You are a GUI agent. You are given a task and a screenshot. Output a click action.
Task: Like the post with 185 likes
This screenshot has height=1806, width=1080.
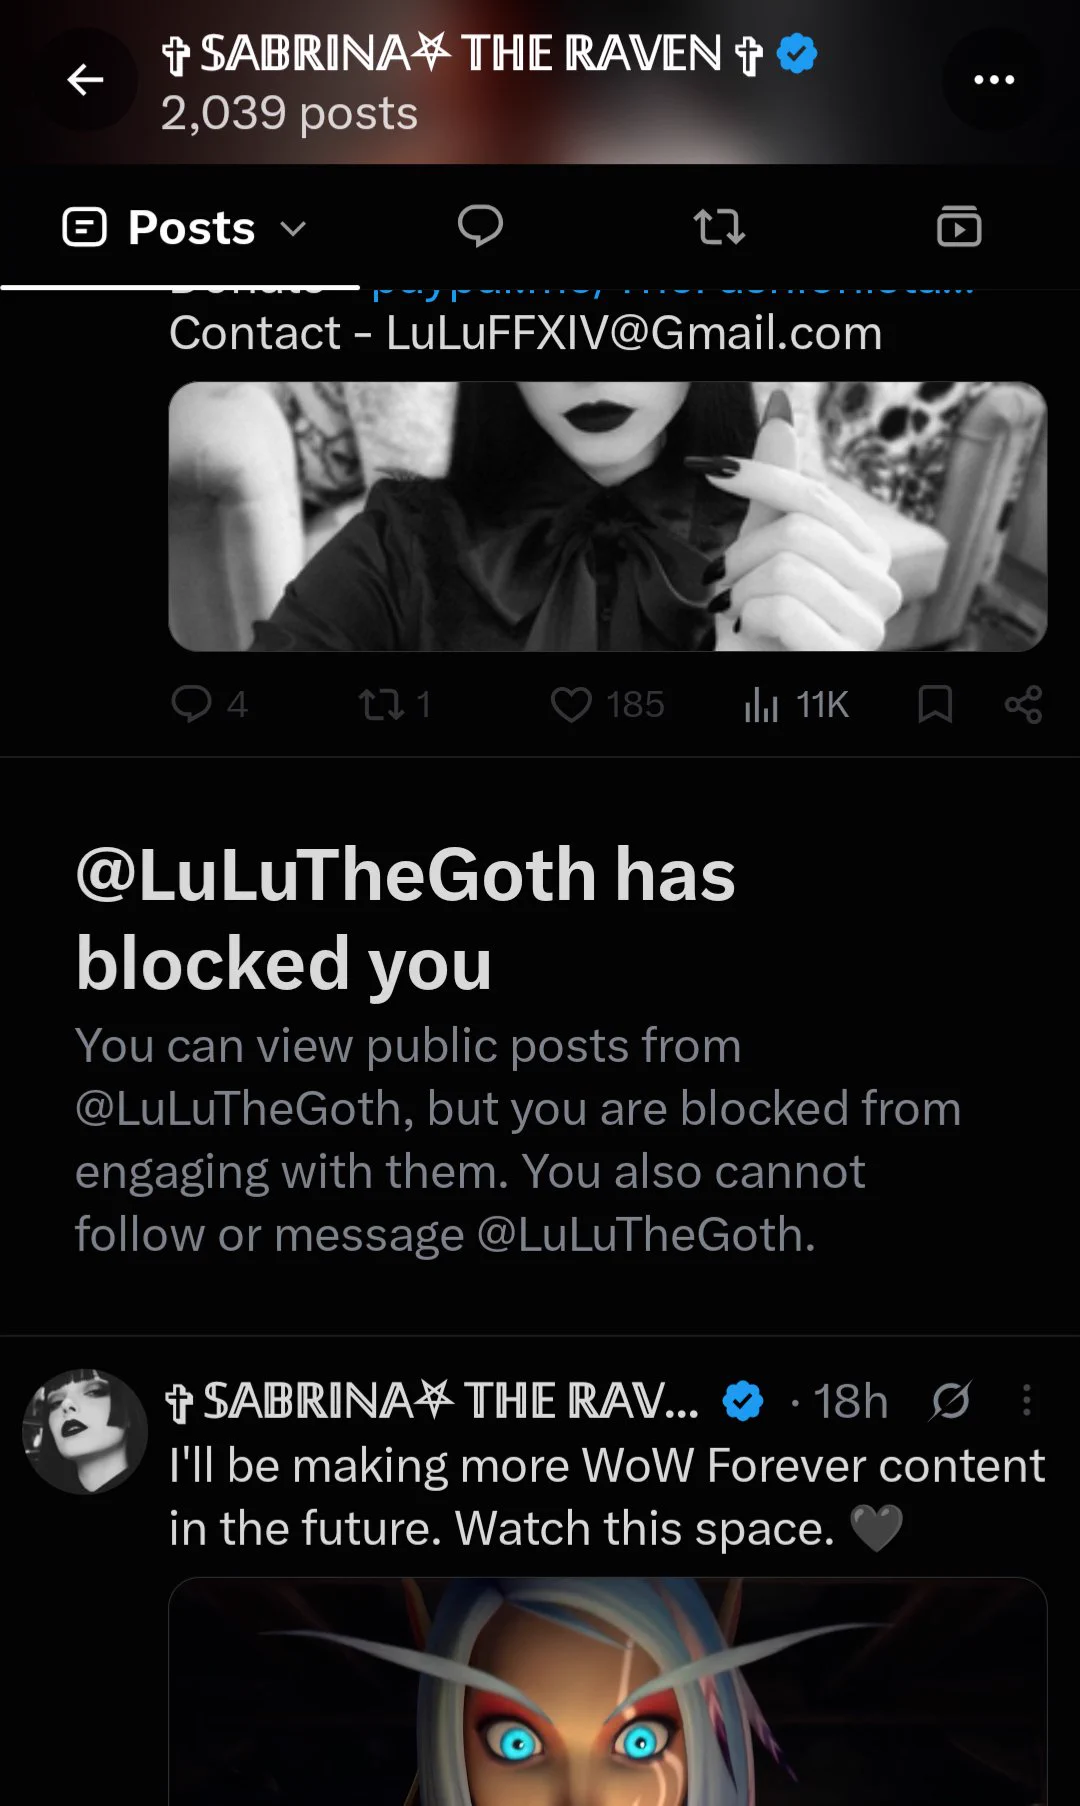[x=607, y=704]
